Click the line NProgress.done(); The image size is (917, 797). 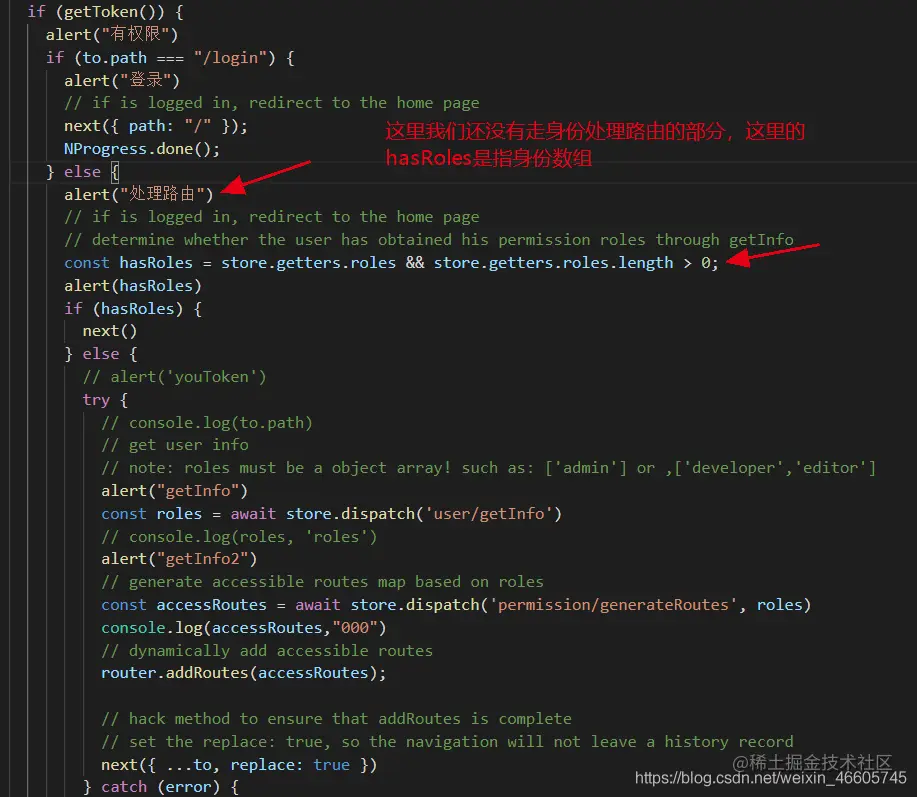pos(142,149)
